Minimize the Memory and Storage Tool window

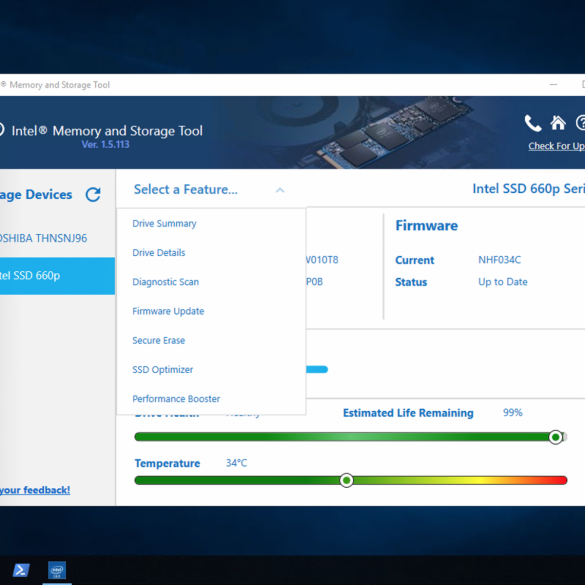coord(553,85)
